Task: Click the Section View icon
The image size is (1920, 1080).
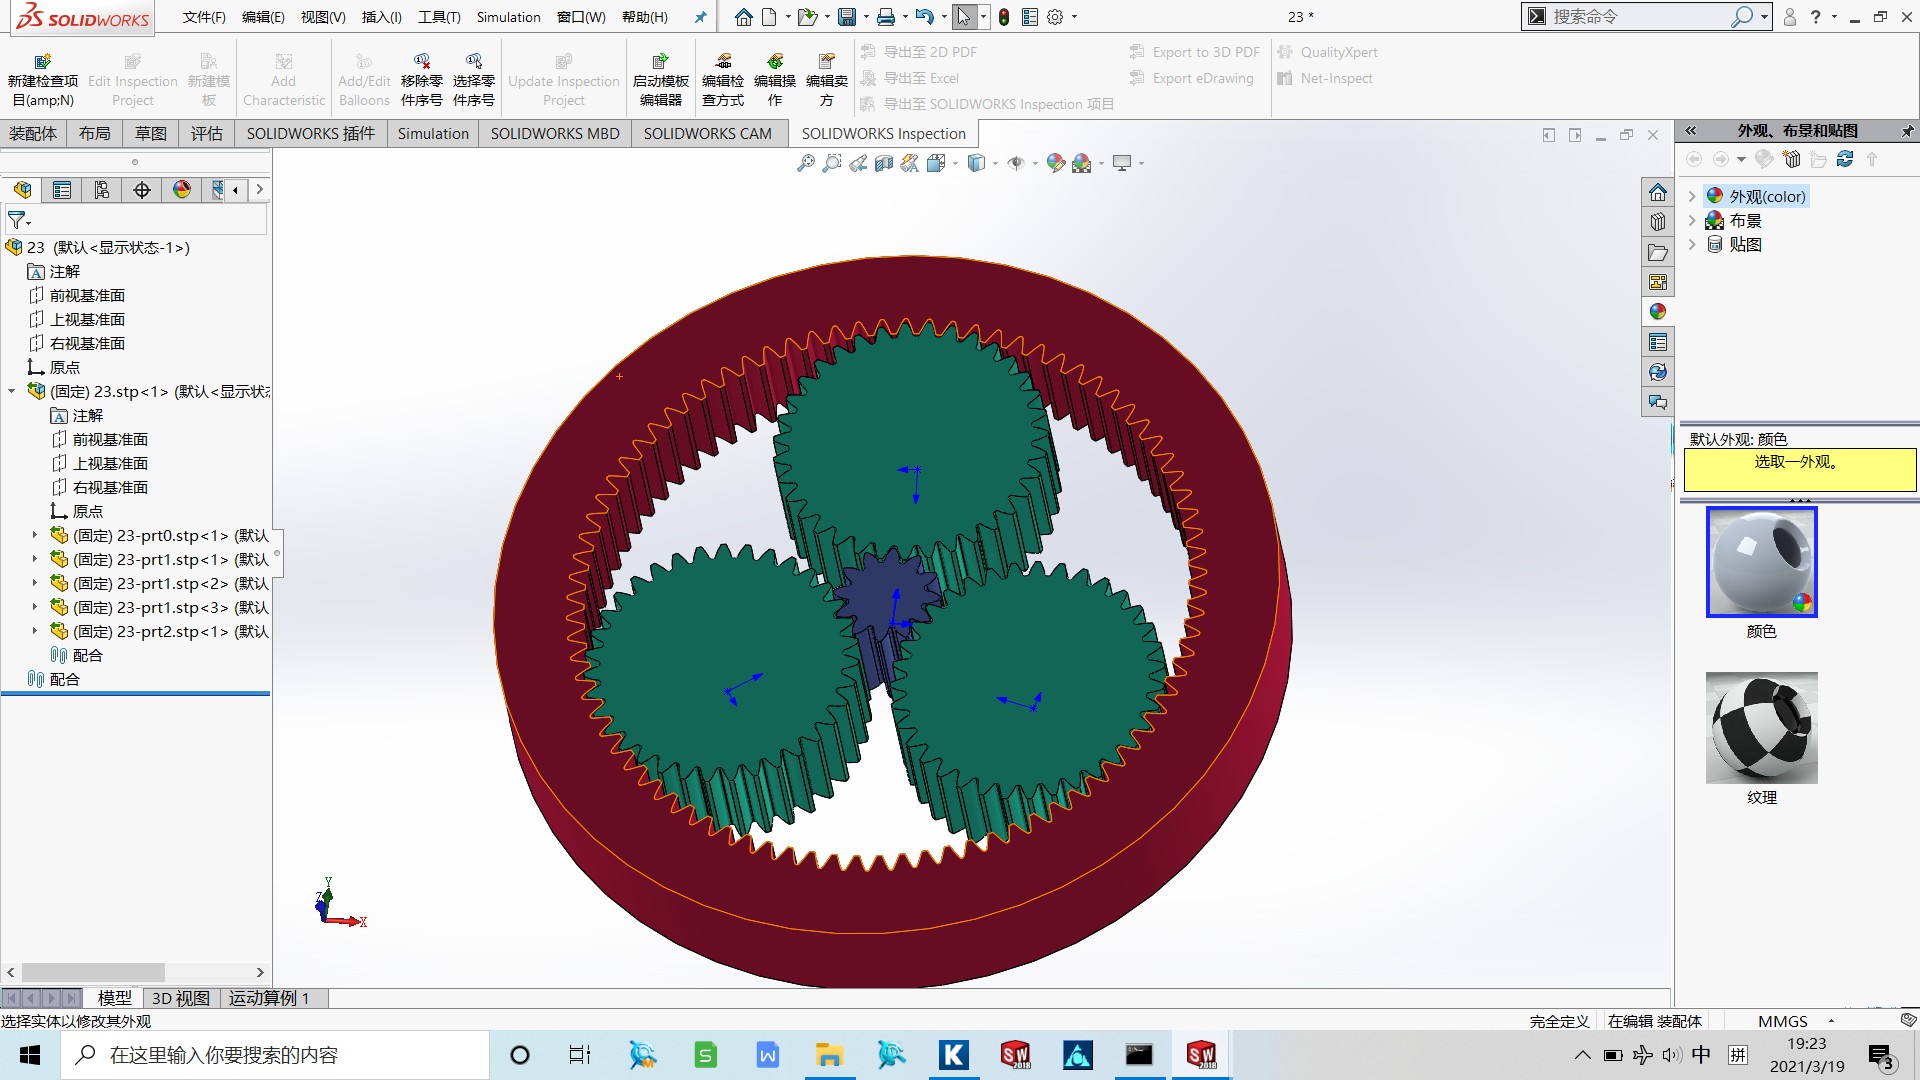Action: (x=884, y=163)
